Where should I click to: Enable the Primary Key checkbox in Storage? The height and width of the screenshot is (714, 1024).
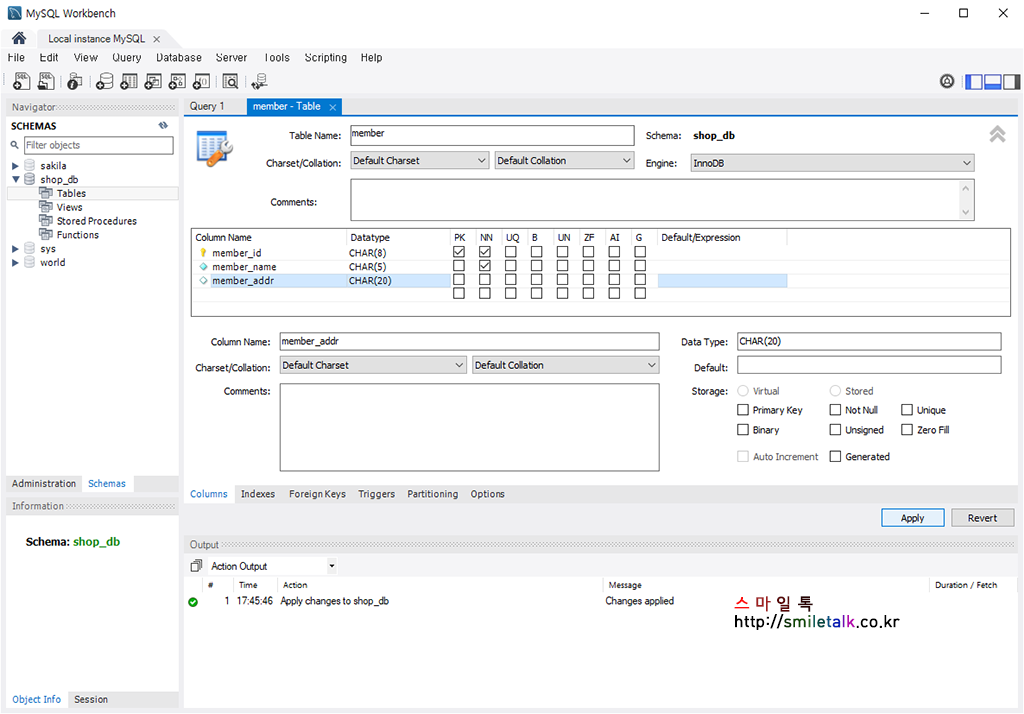[x=743, y=410]
